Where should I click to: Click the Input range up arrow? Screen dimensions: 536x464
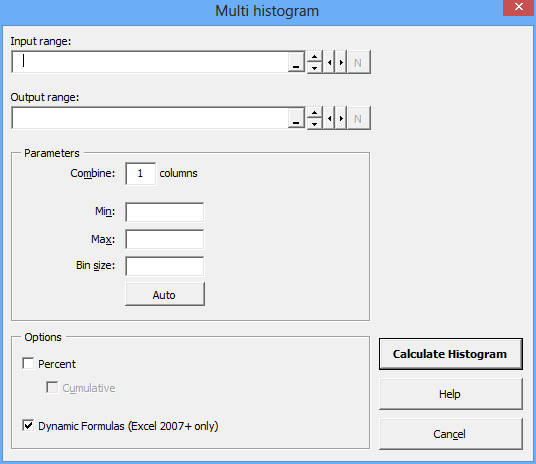314,56
